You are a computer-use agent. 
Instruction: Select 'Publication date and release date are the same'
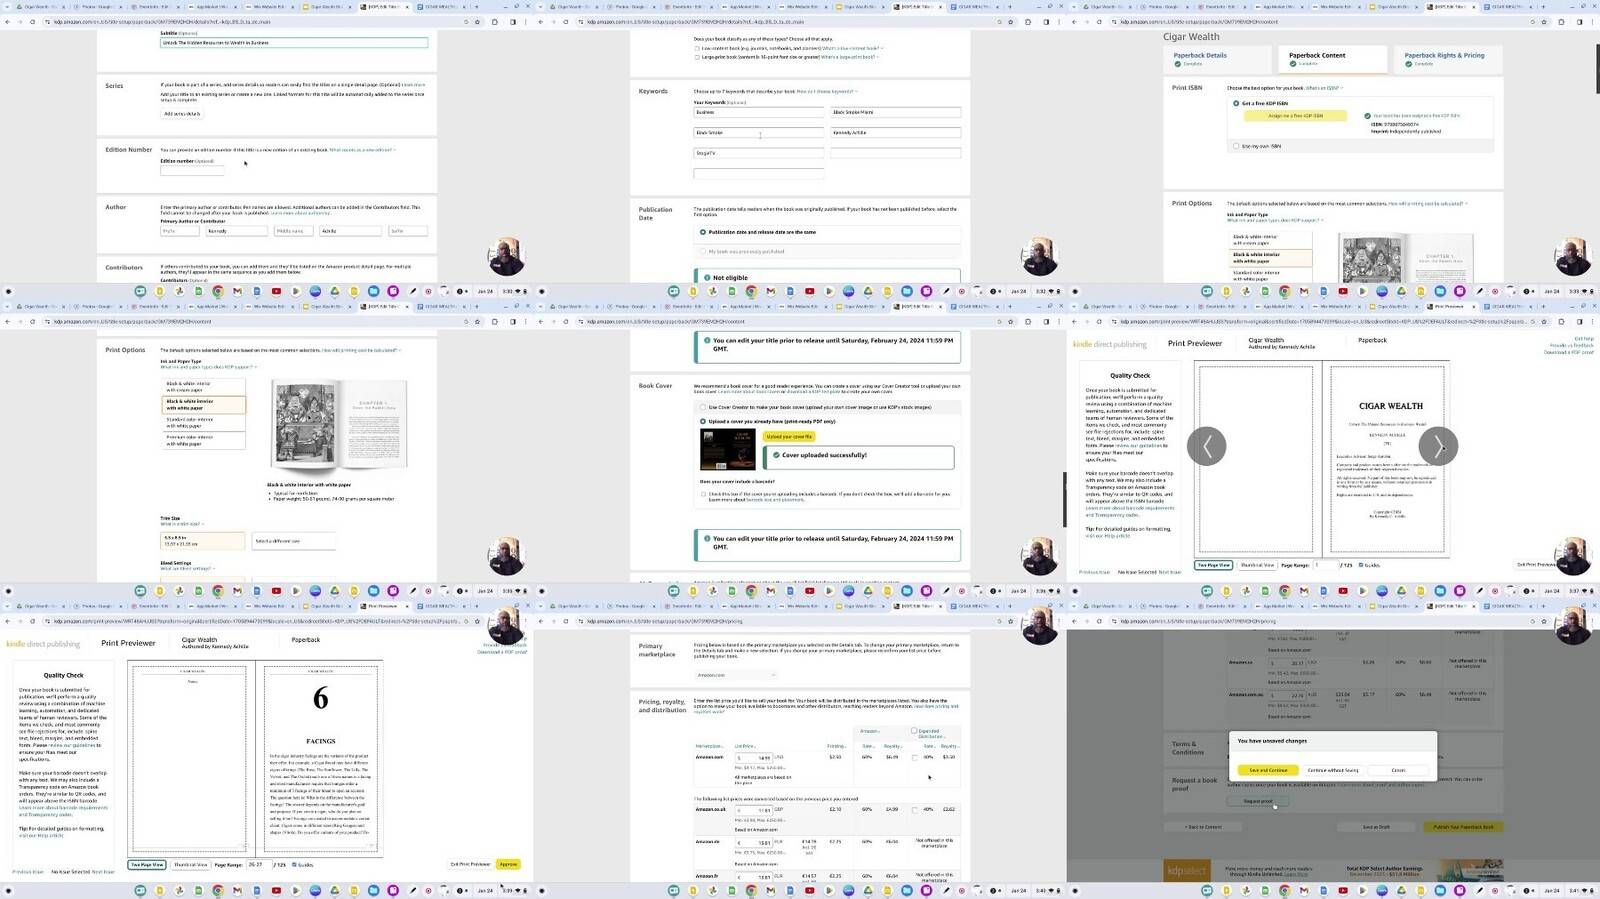[703, 232]
